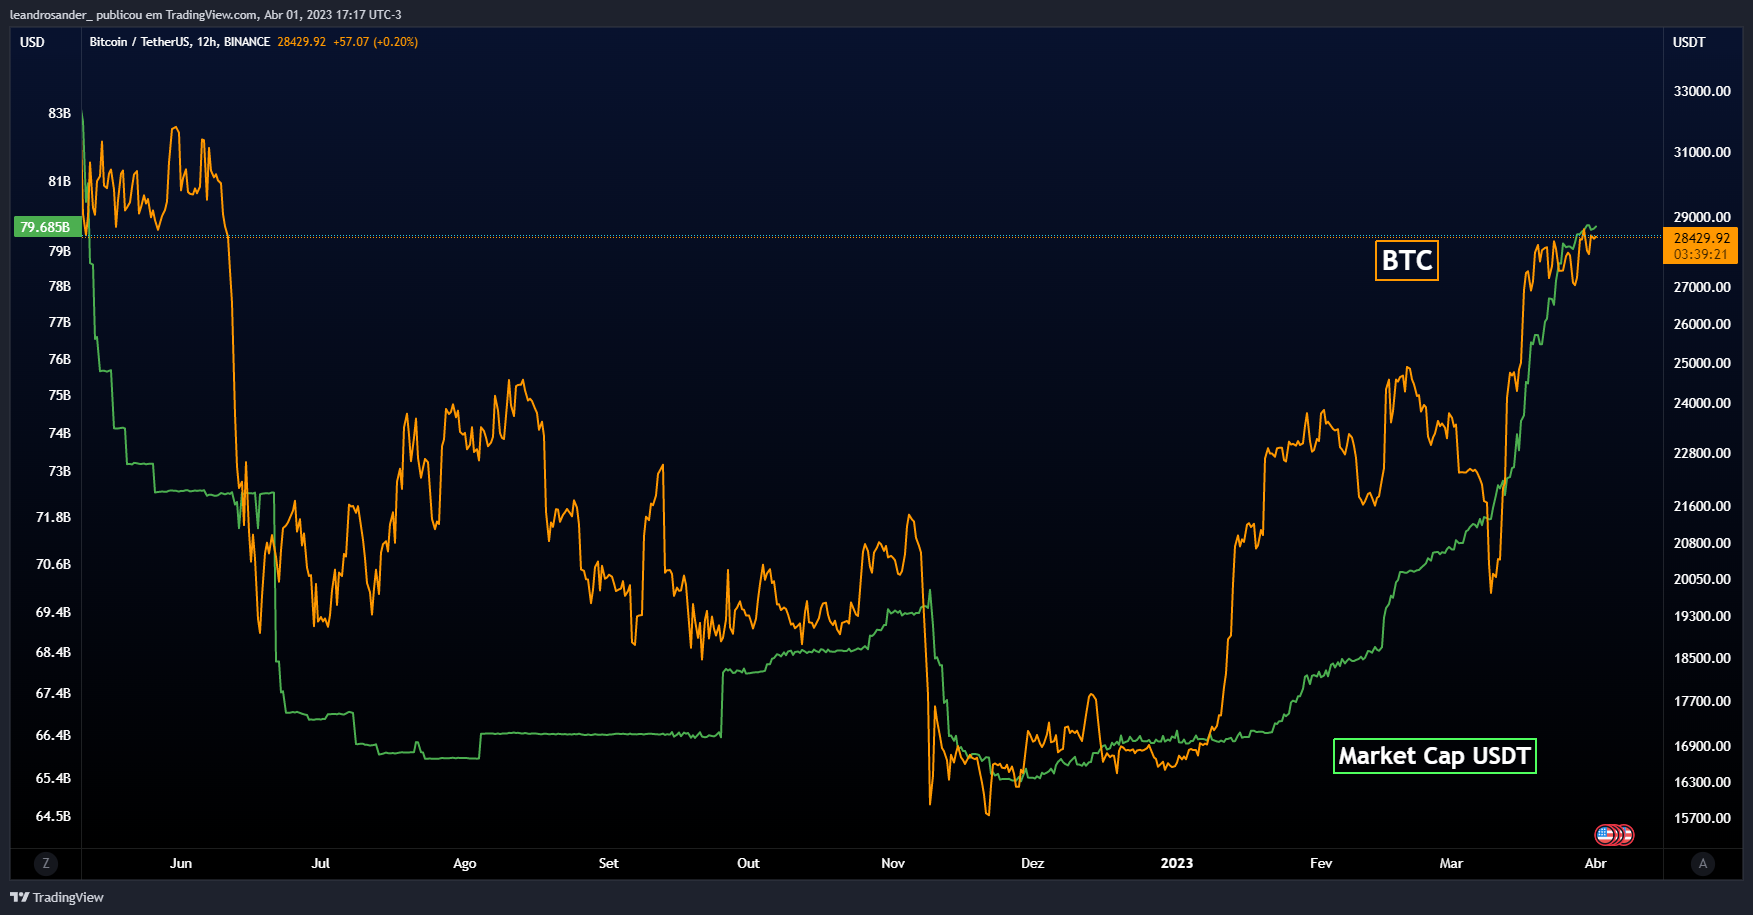Click the Set label on time axis
Screen dimensions: 1753x915
[609, 863]
